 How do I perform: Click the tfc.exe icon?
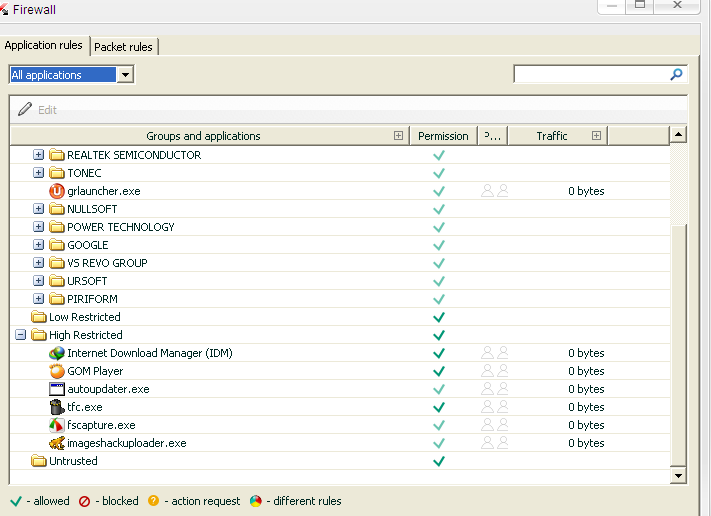point(57,407)
